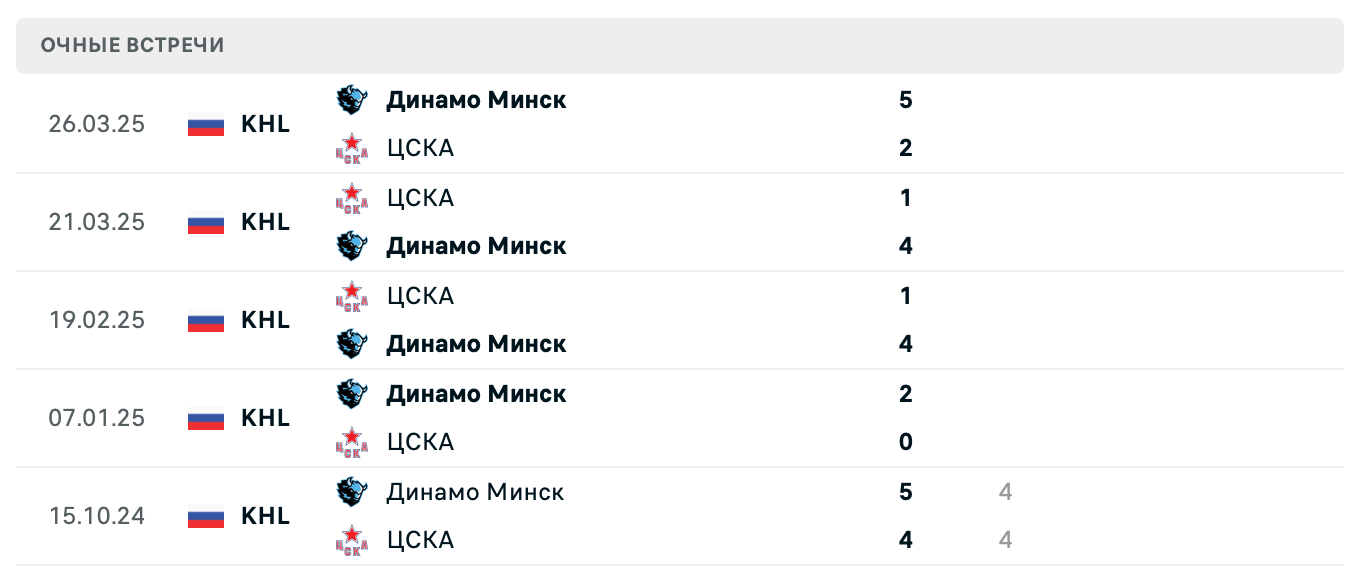
Task: Click the Очные встречи section header
Action: coord(133,45)
